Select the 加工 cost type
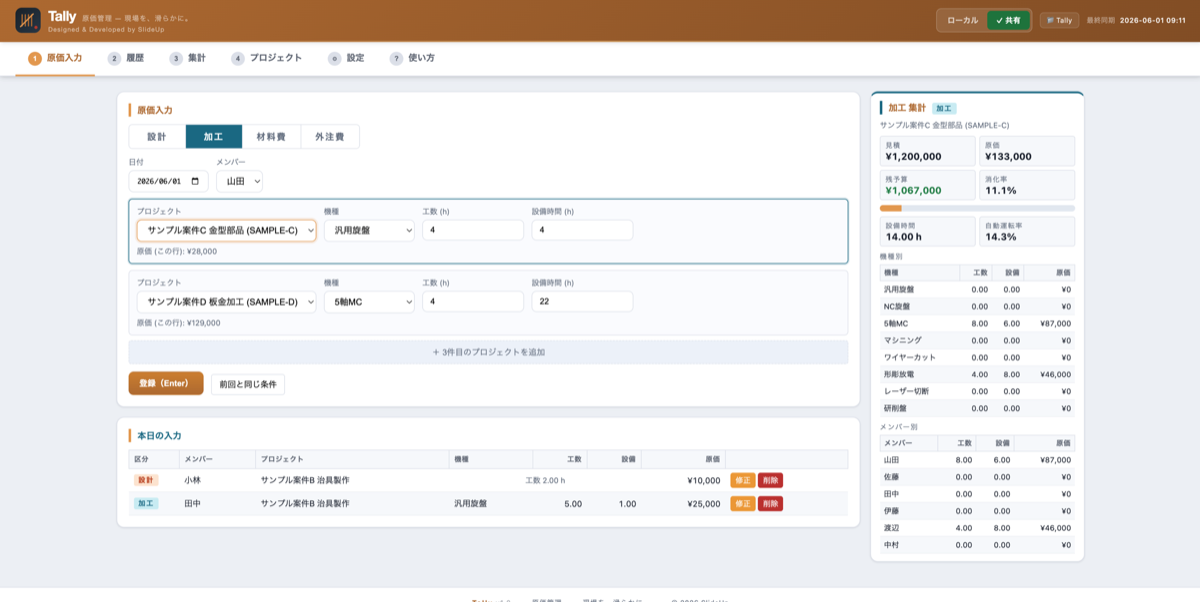 click(214, 136)
